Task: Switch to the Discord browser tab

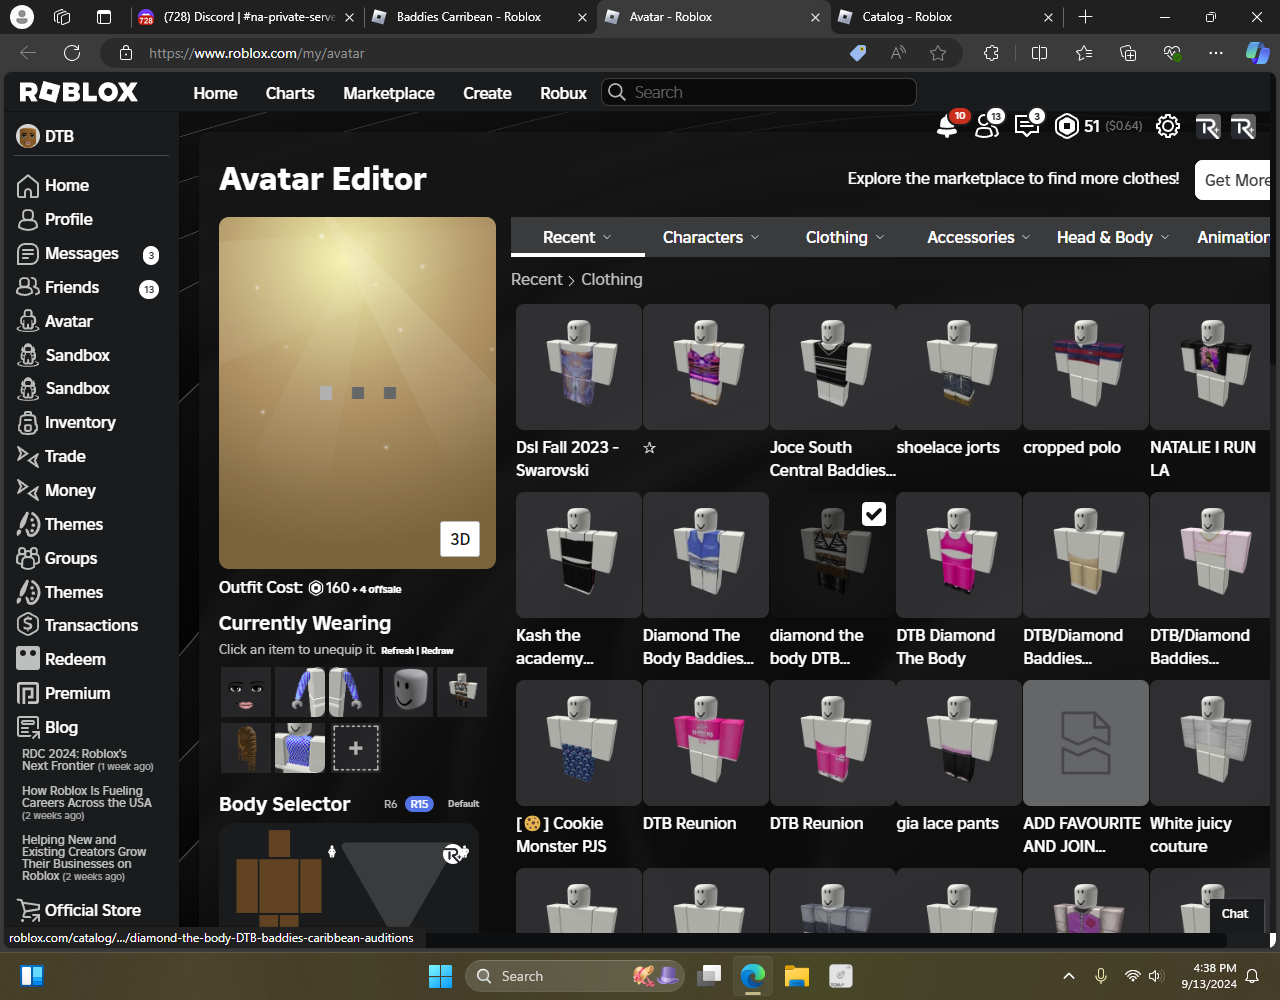Action: (x=245, y=17)
